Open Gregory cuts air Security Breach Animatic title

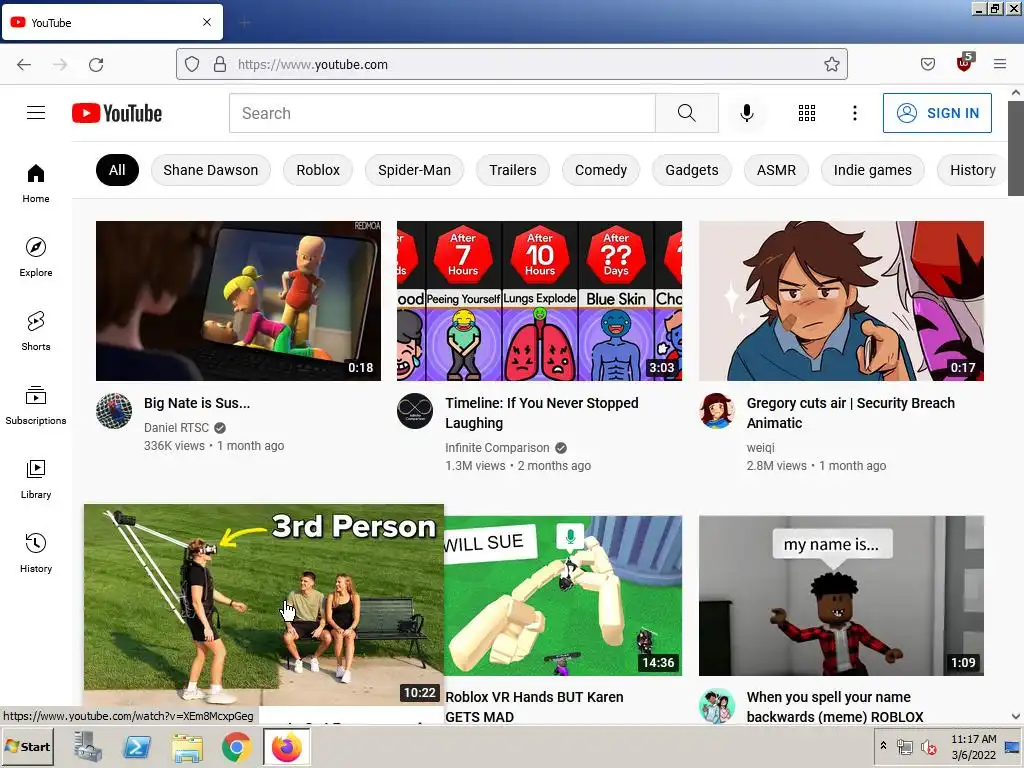[850, 413]
